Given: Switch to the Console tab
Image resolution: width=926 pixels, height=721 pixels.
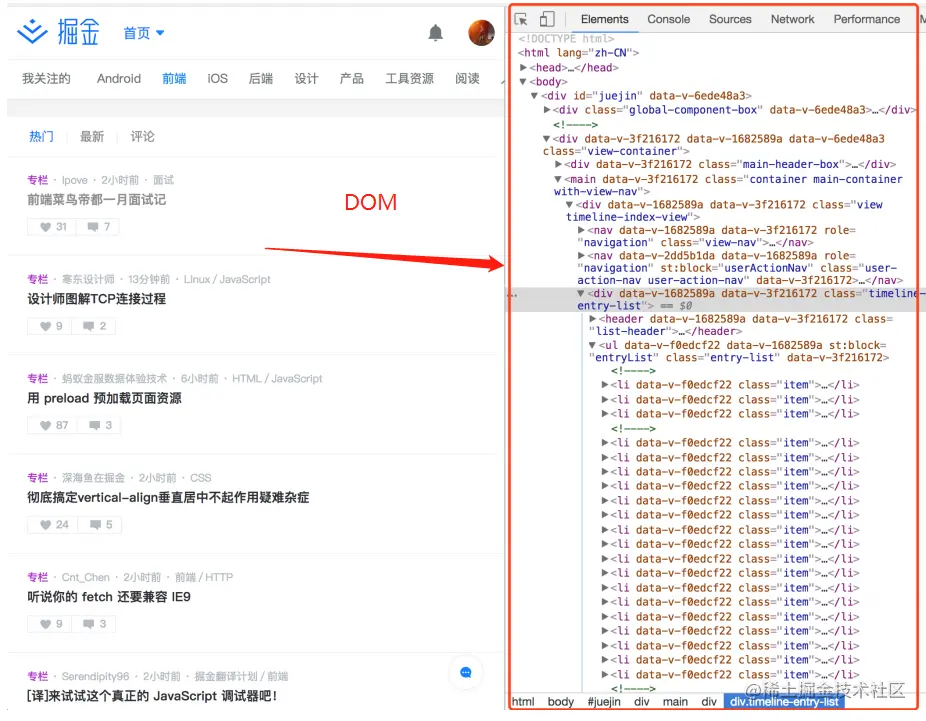Looking at the screenshot, I should click(669, 19).
